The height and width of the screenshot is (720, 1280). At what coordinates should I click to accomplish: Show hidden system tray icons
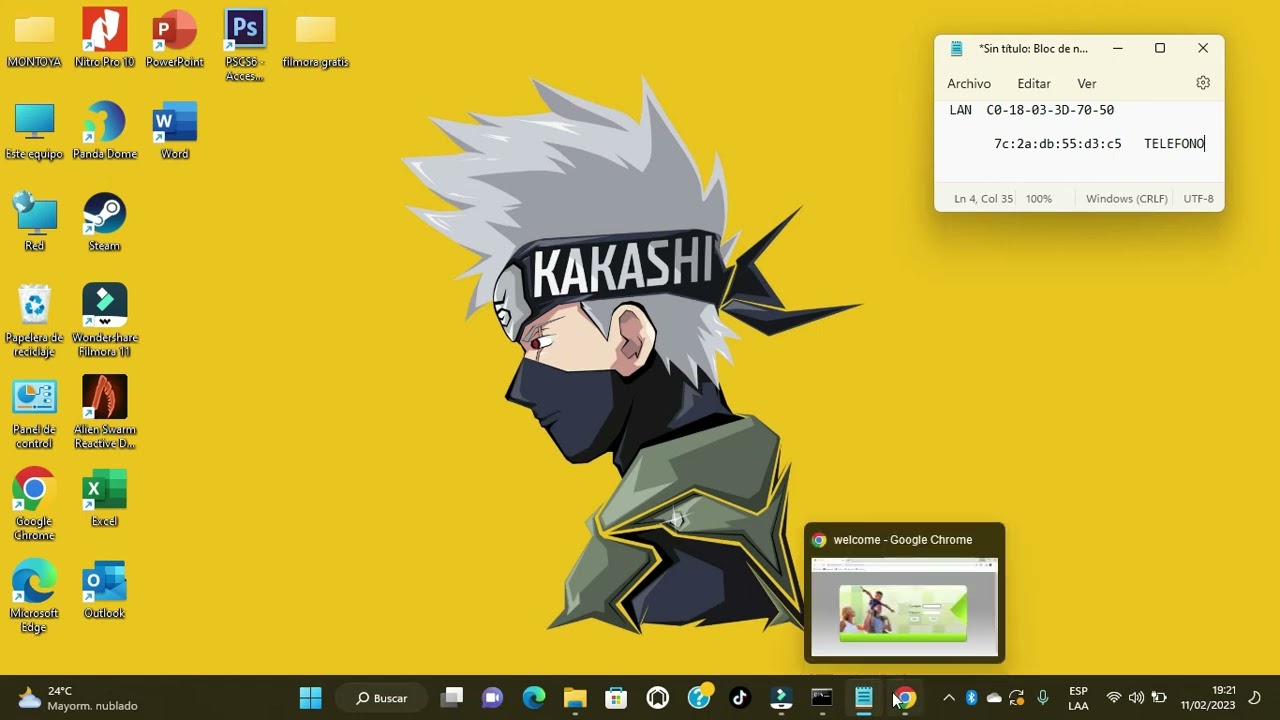point(949,698)
